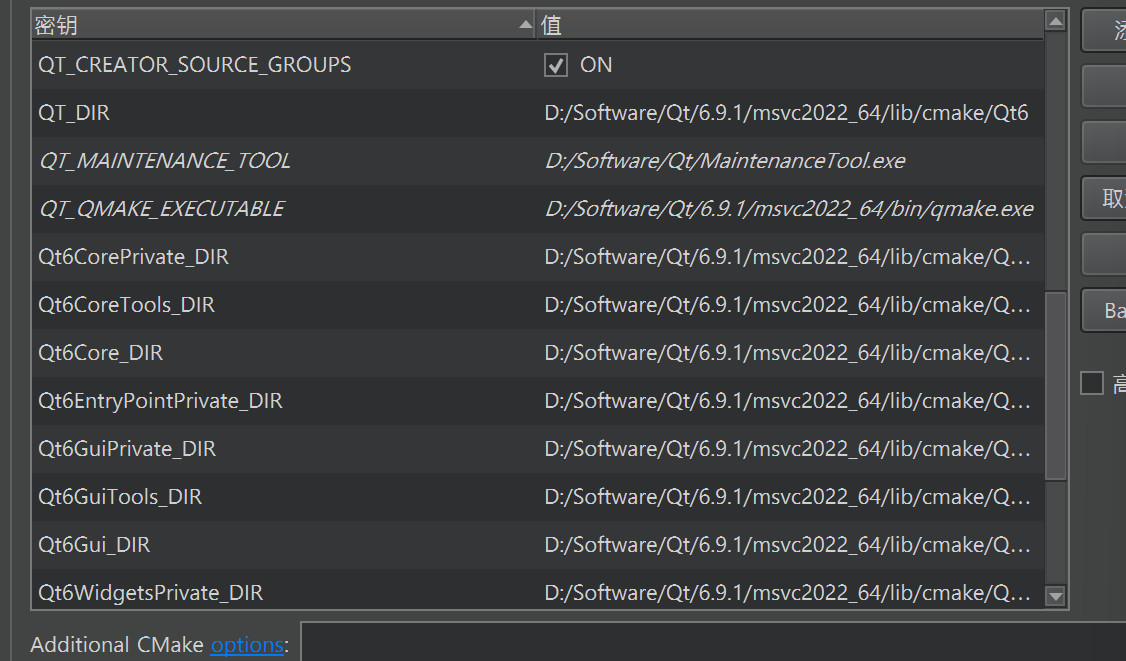Select the QT_MAINTENANCE_TOOL key

pyautogui.click(x=164, y=161)
